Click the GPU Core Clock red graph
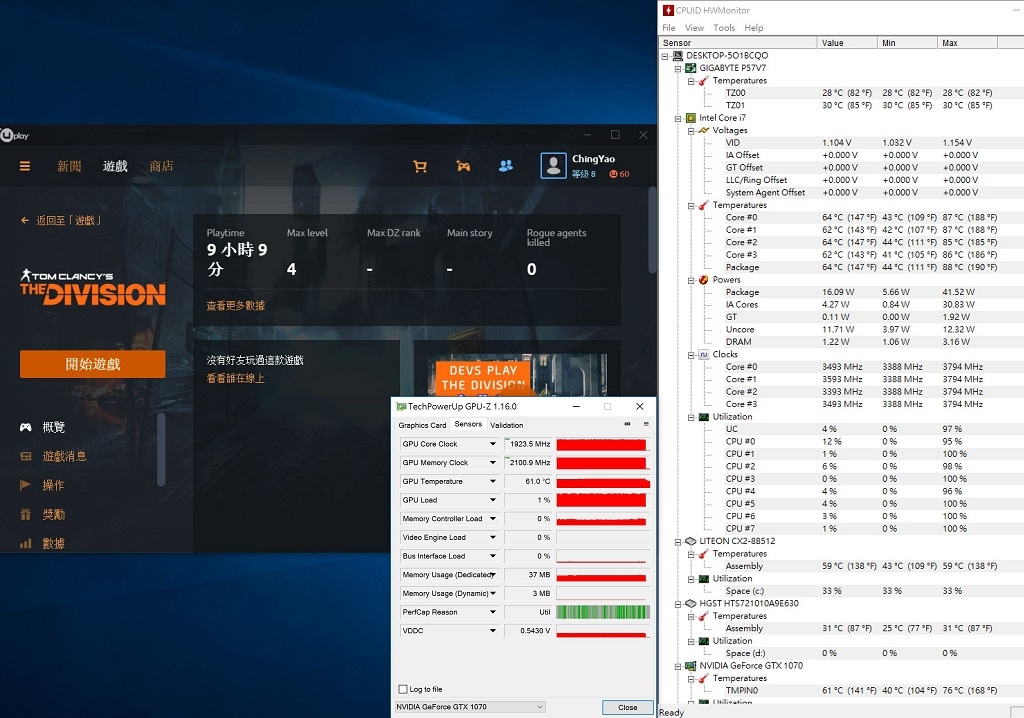Screen dimensions: 1024x718 click(x=603, y=444)
